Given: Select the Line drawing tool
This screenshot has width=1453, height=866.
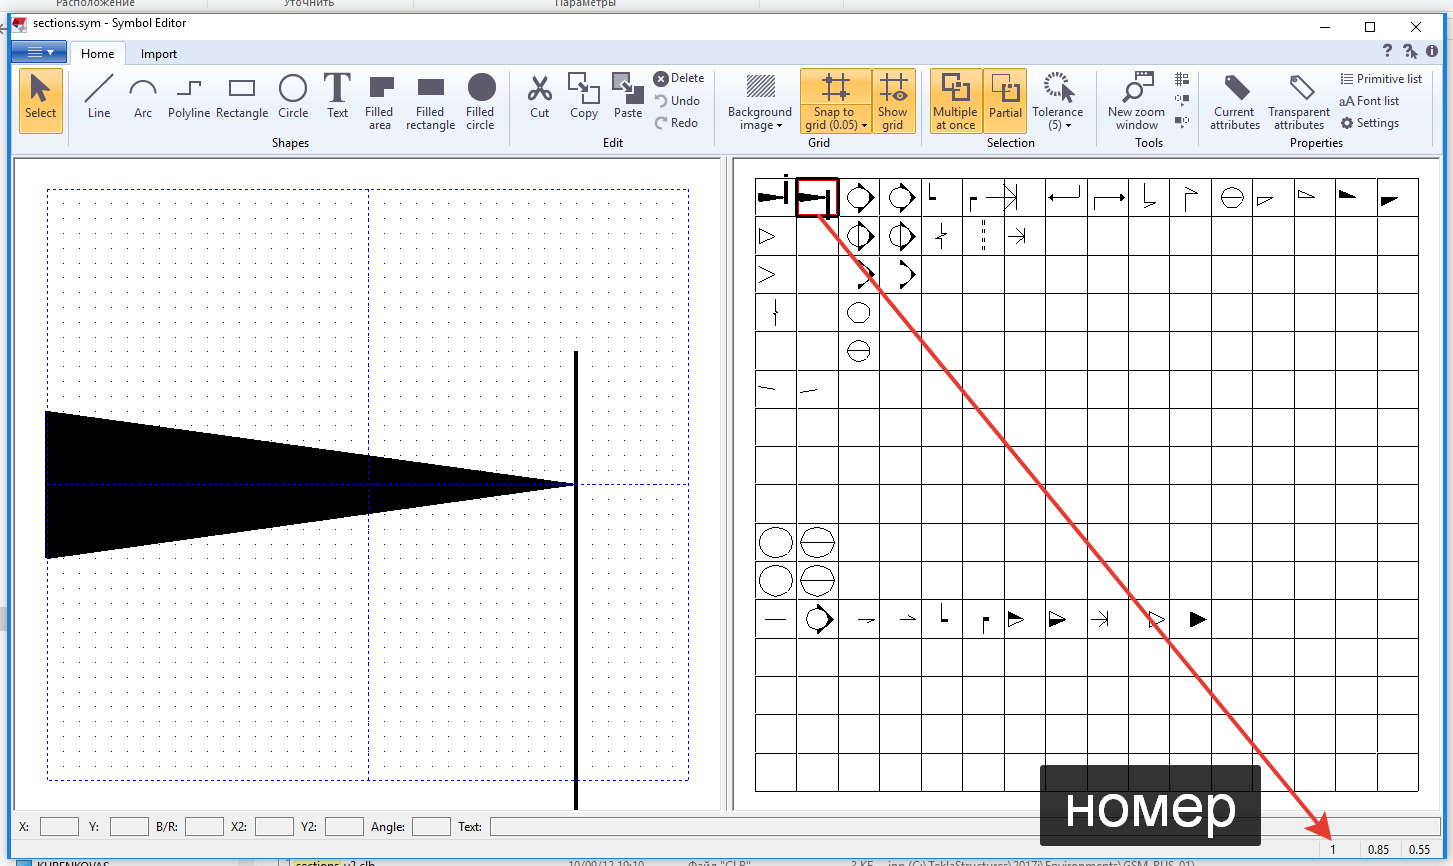Looking at the screenshot, I should 99,98.
